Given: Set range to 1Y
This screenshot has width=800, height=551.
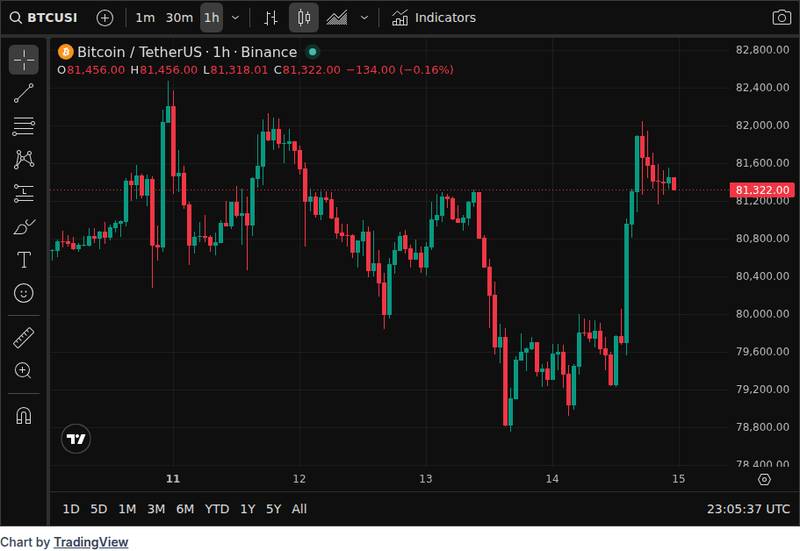Looking at the screenshot, I should (247, 509).
